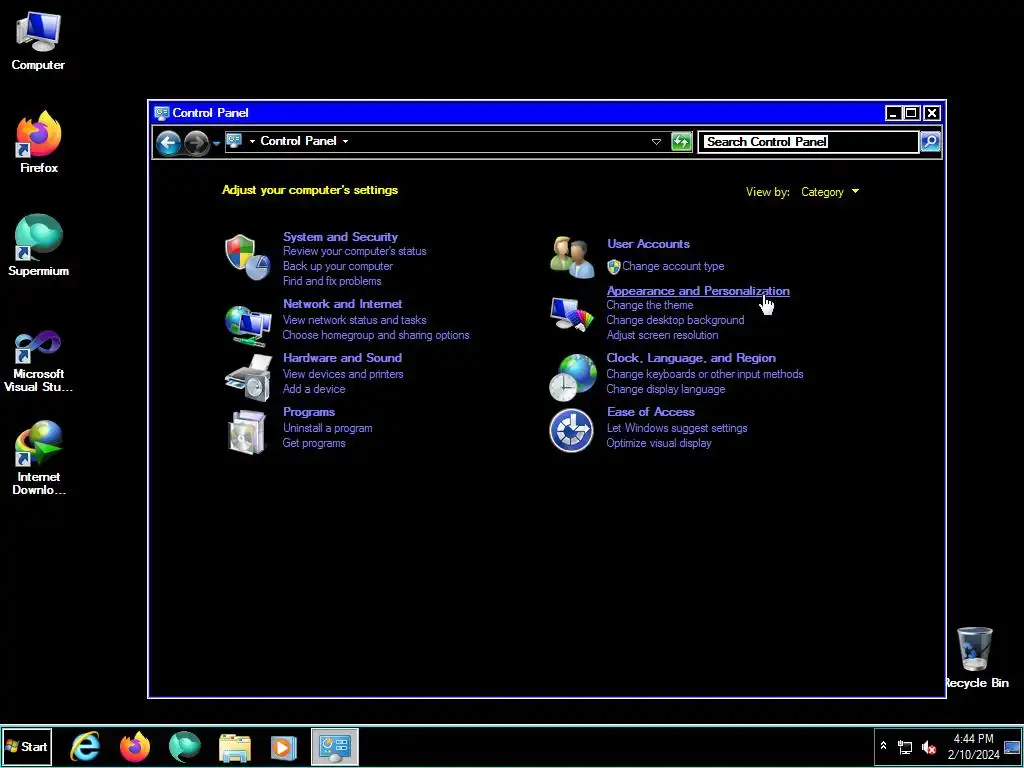Click Adjust screen resolution
The width and height of the screenshot is (1024, 768).
point(662,335)
